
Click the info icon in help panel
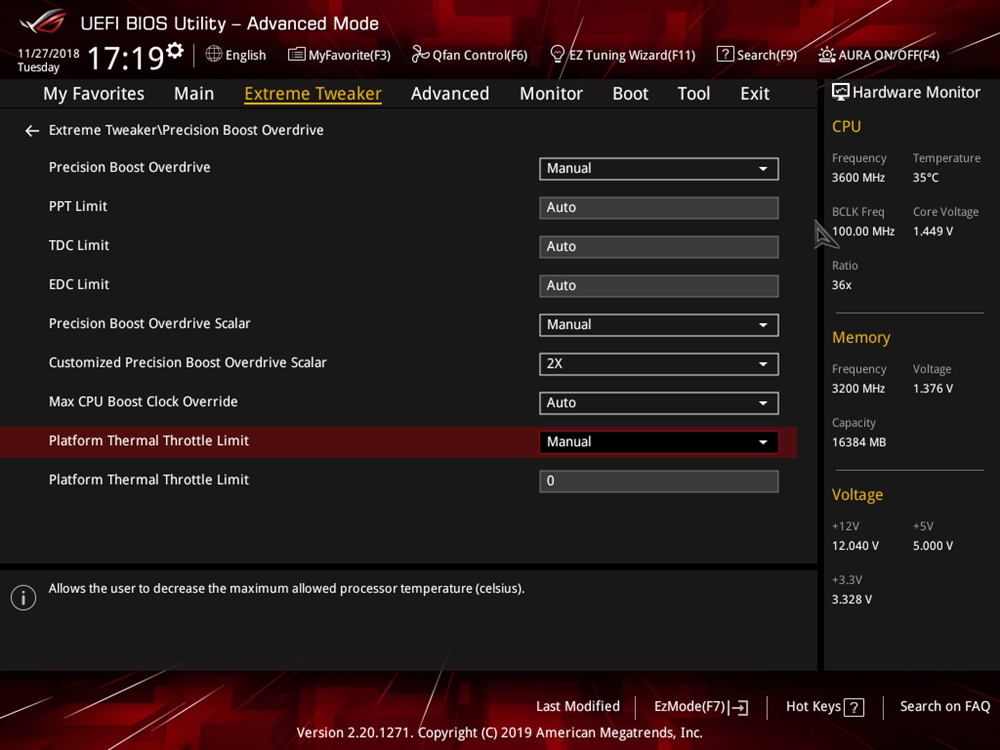pos(24,598)
